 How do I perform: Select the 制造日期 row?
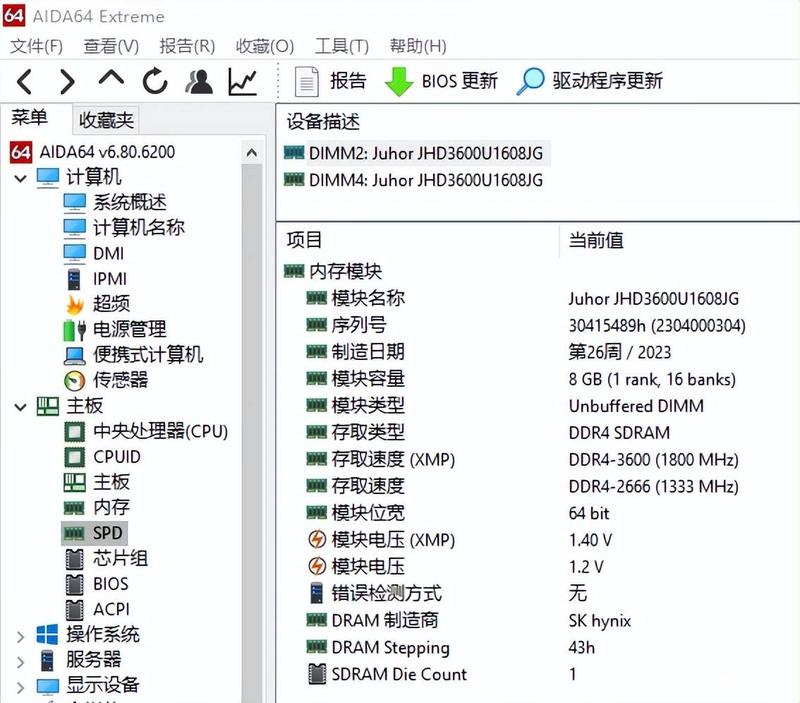[x=488, y=352]
